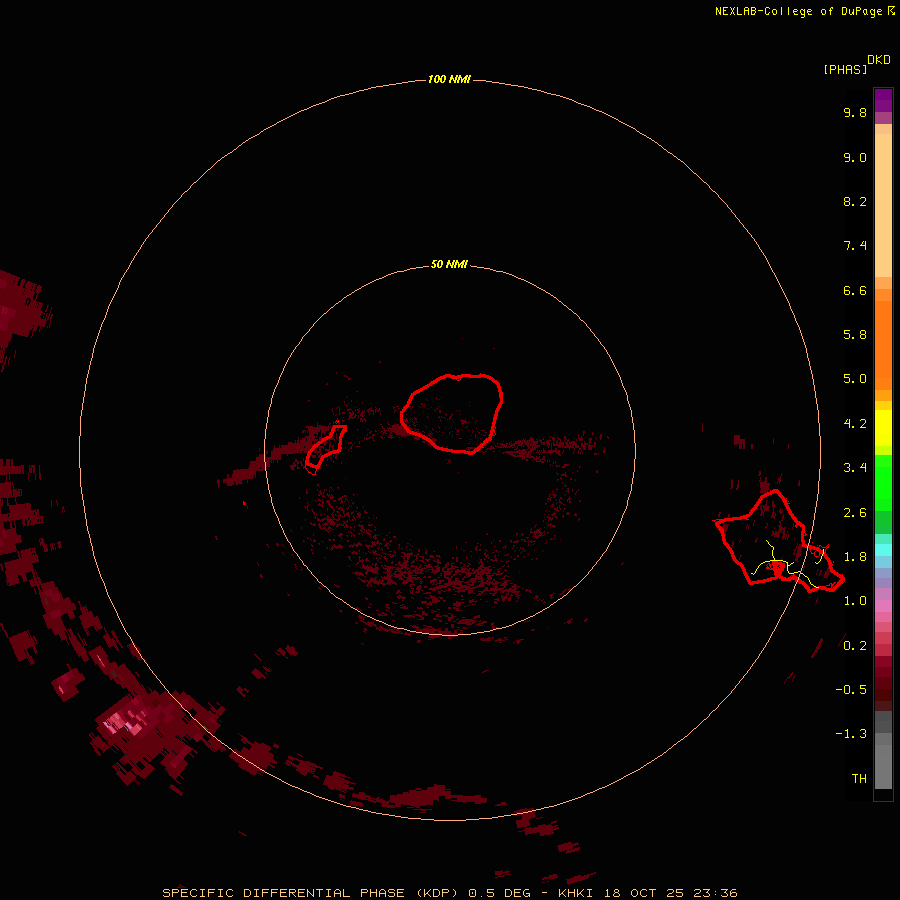900x900 pixels.
Task: Click the 1.8 legend value
Action: pos(855,557)
